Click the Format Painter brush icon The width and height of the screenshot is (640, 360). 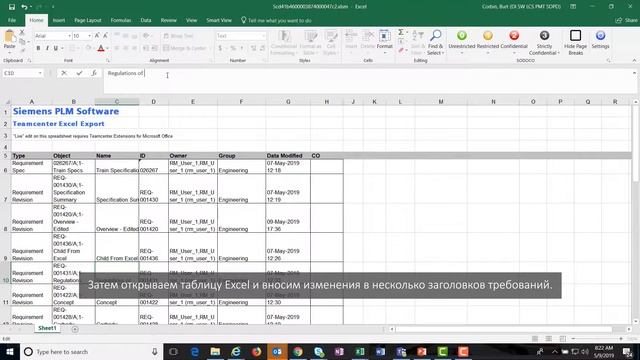(x=22, y=50)
